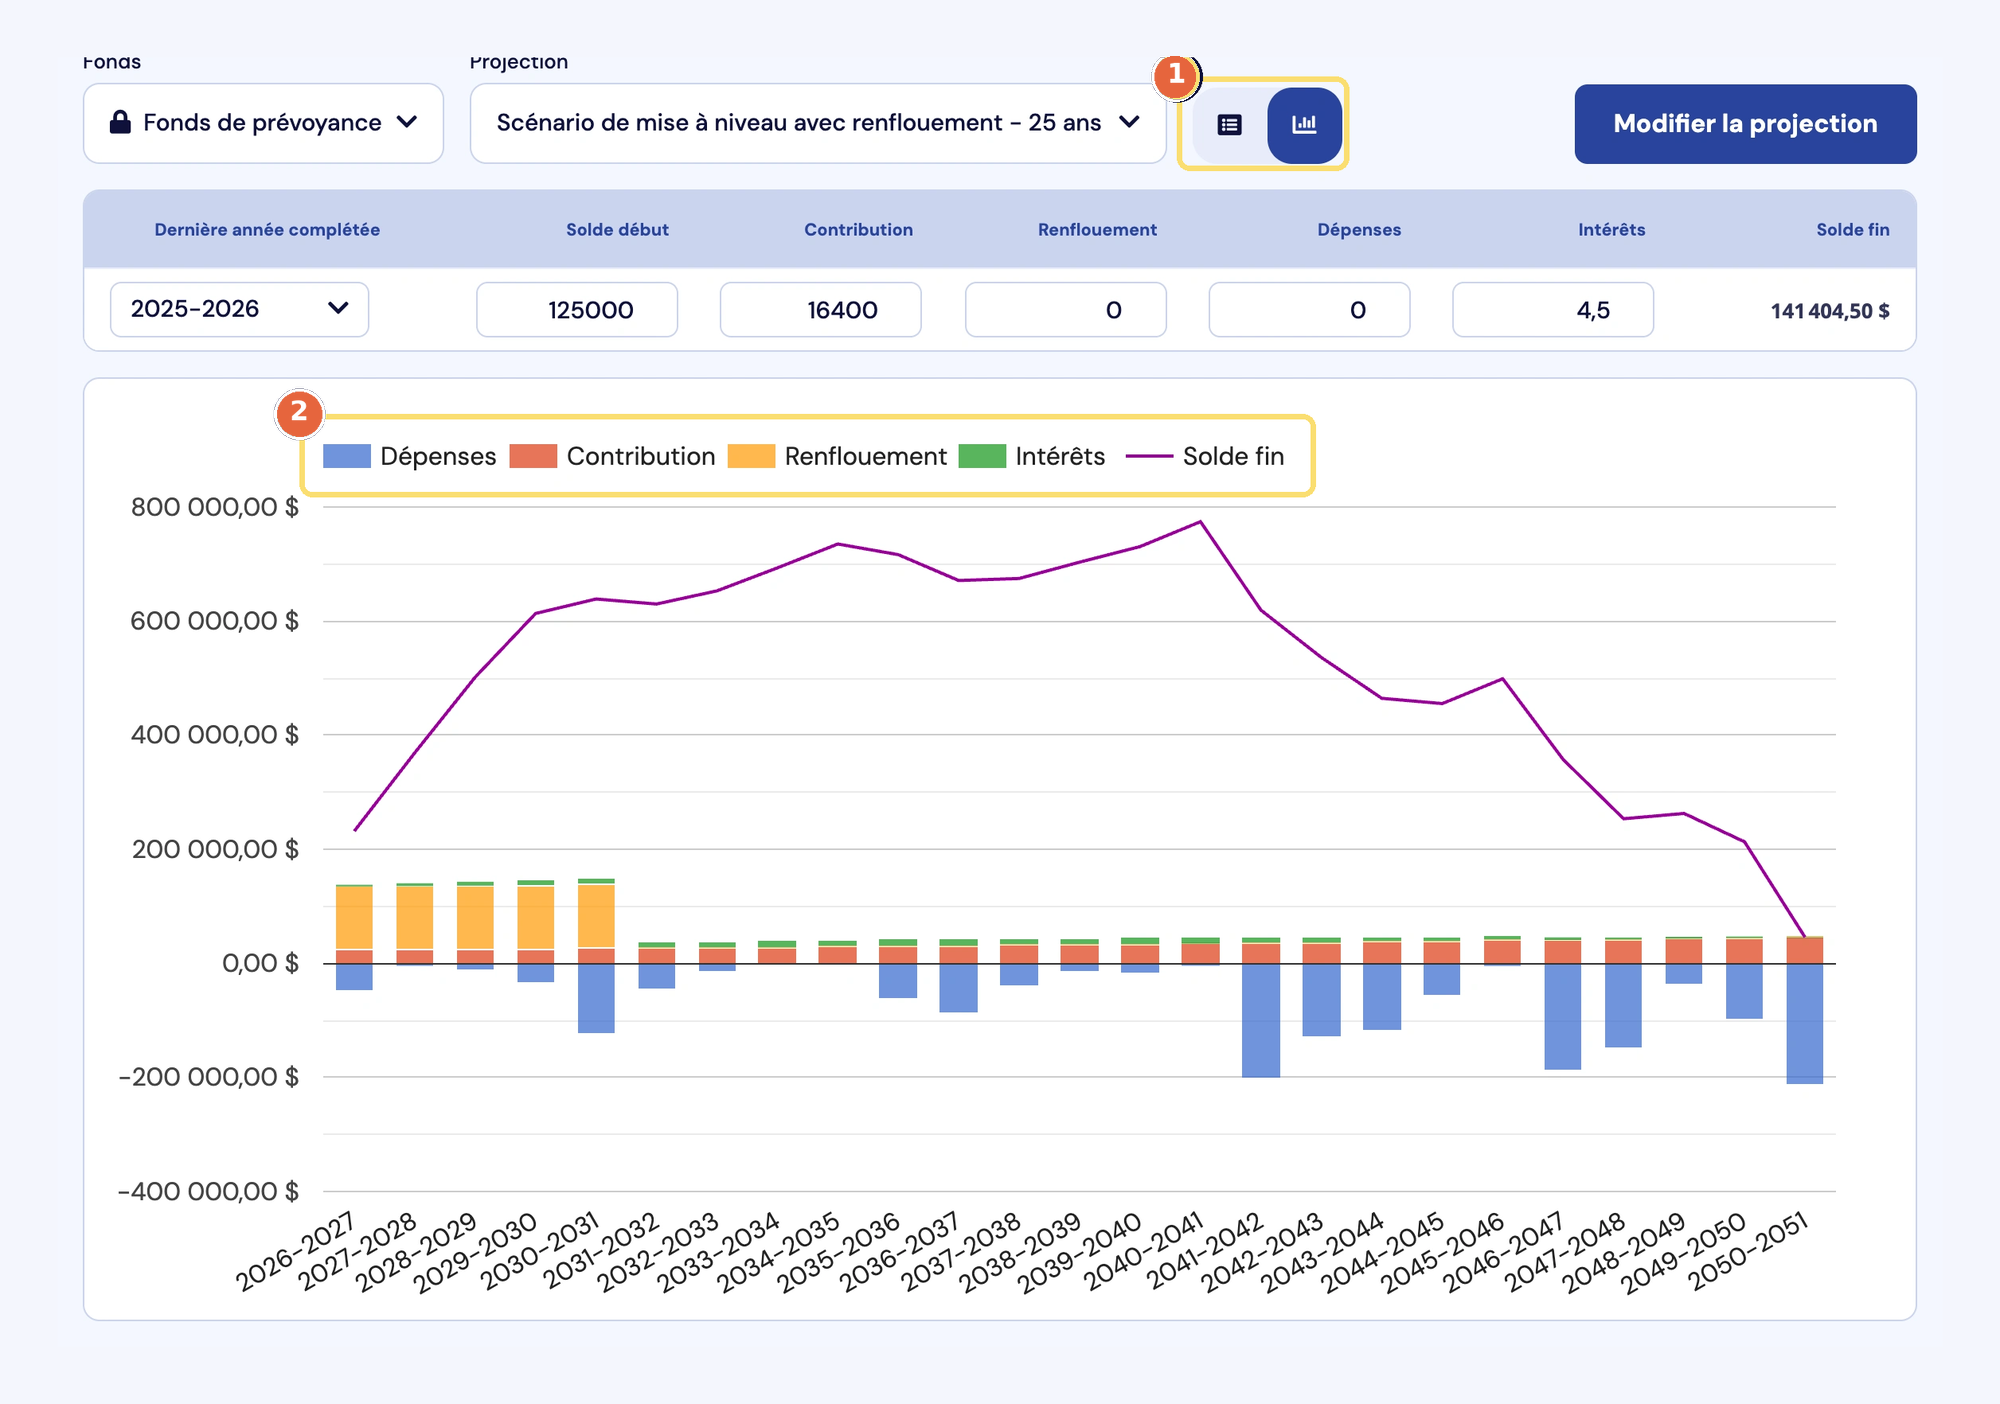Click the Dépenses input field
Viewport: 2000px width, 1404px height.
[1309, 310]
